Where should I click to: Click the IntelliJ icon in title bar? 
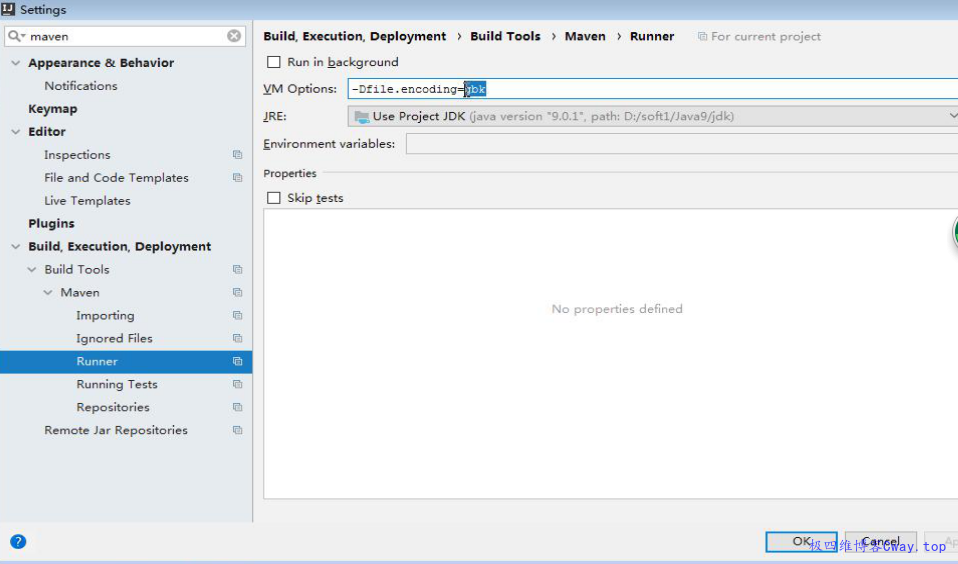[x=8, y=9]
